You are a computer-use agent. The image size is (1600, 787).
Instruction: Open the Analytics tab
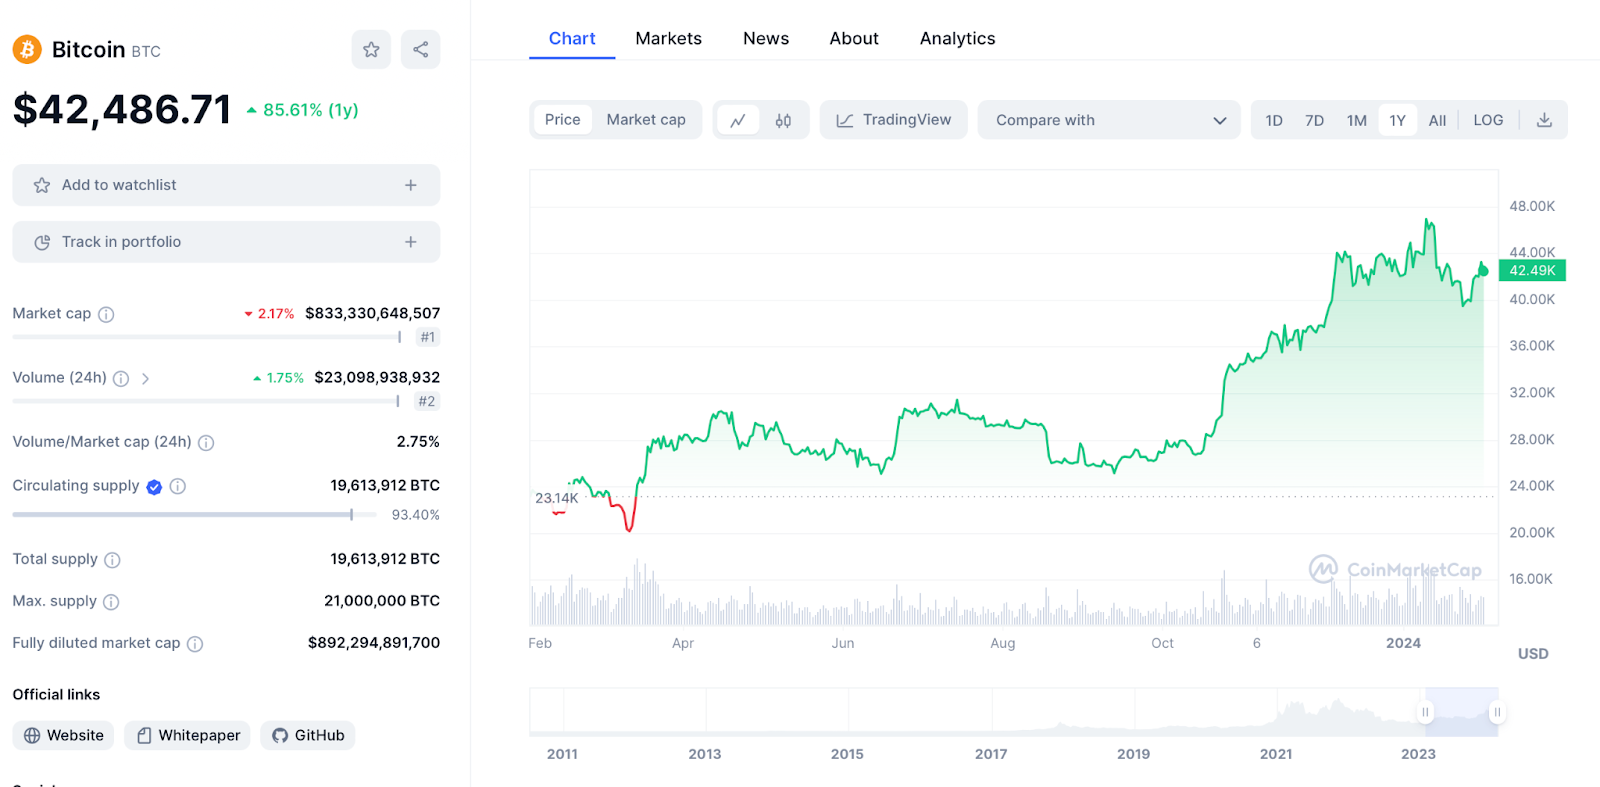click(958, 38)
